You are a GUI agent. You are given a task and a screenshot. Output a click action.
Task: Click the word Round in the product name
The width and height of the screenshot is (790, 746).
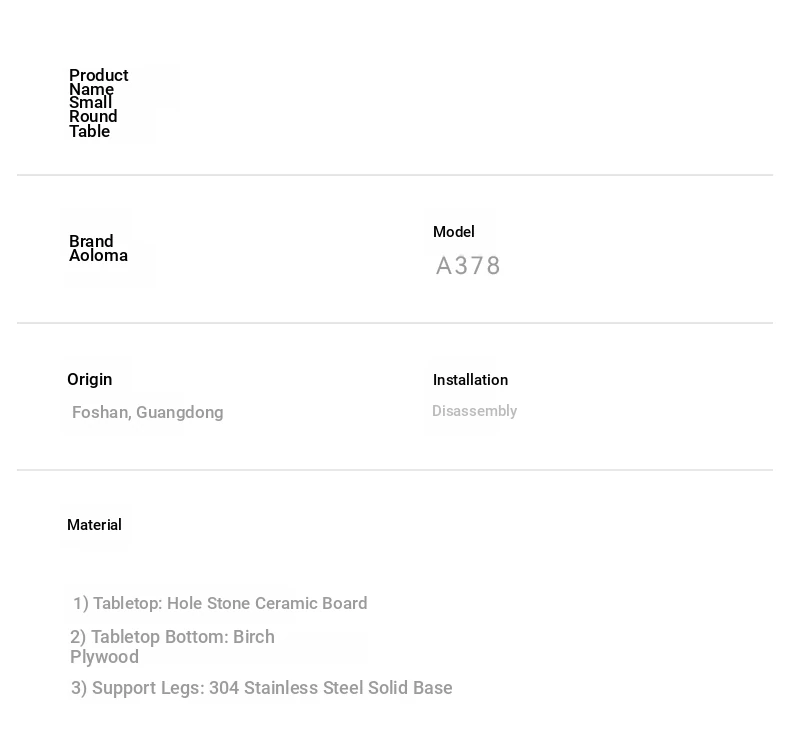(93, 117)
